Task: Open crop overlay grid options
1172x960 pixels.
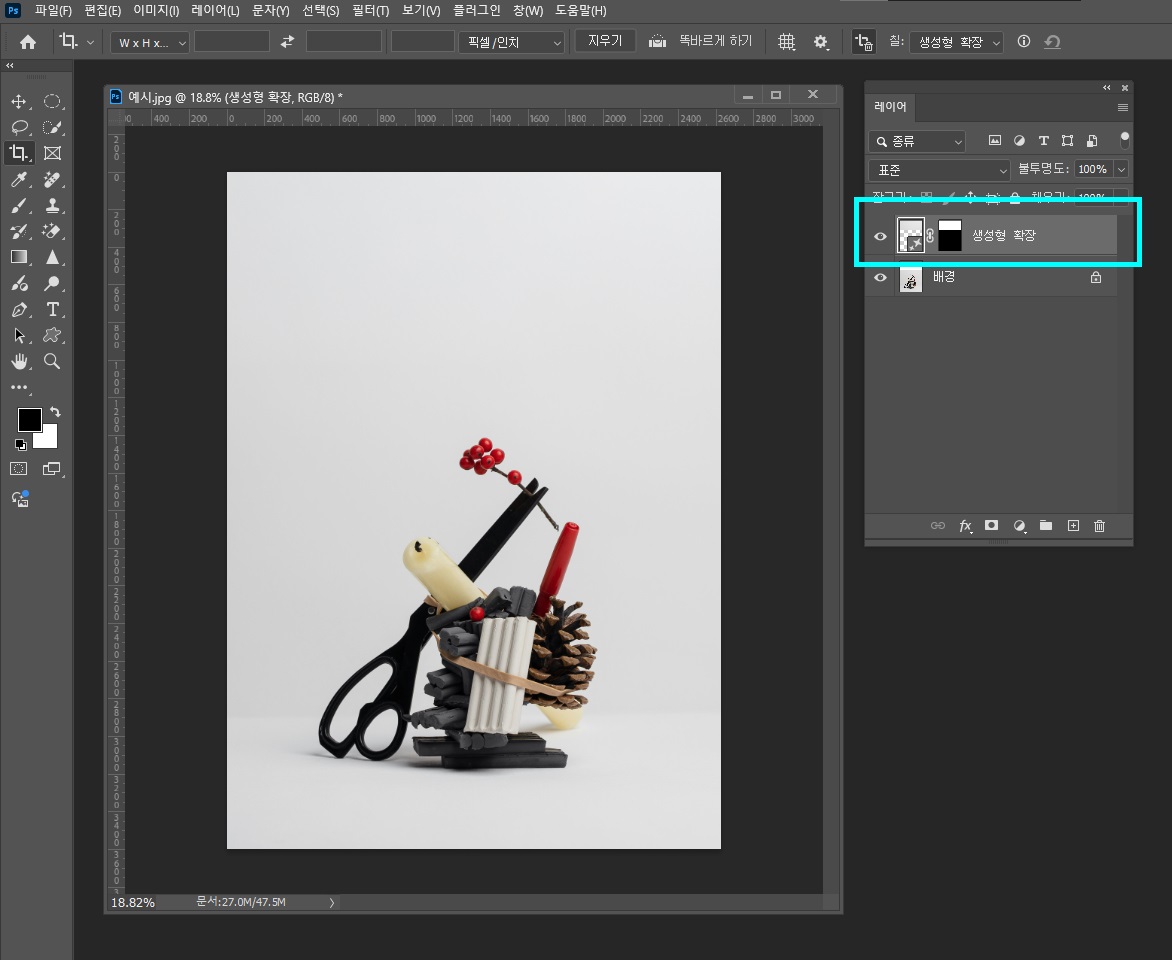Action: click(x=786, y=42)
